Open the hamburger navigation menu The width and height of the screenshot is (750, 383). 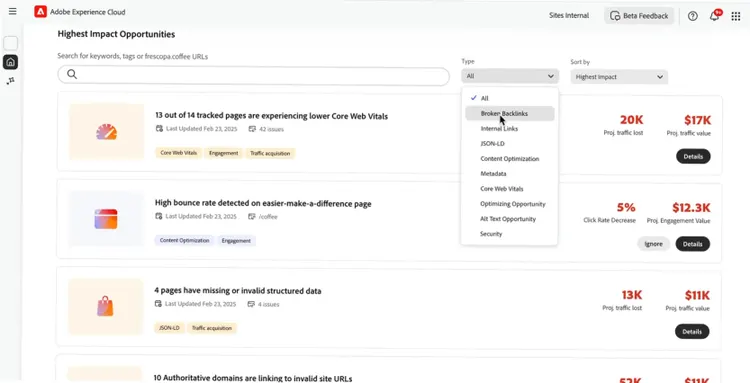click(x=12, y=11)
